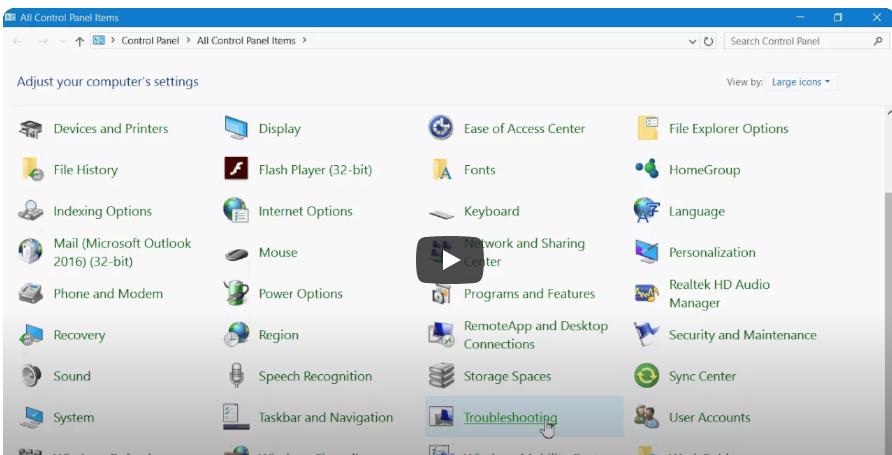Screen dimensions: 892x455
Task: Open the Power Options icon
Action: (236, 293)
